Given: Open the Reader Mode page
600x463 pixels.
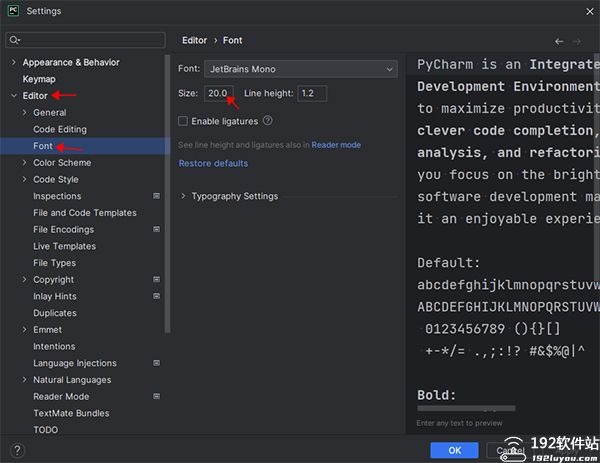Looking at the screenshot, I should [61, 396].
